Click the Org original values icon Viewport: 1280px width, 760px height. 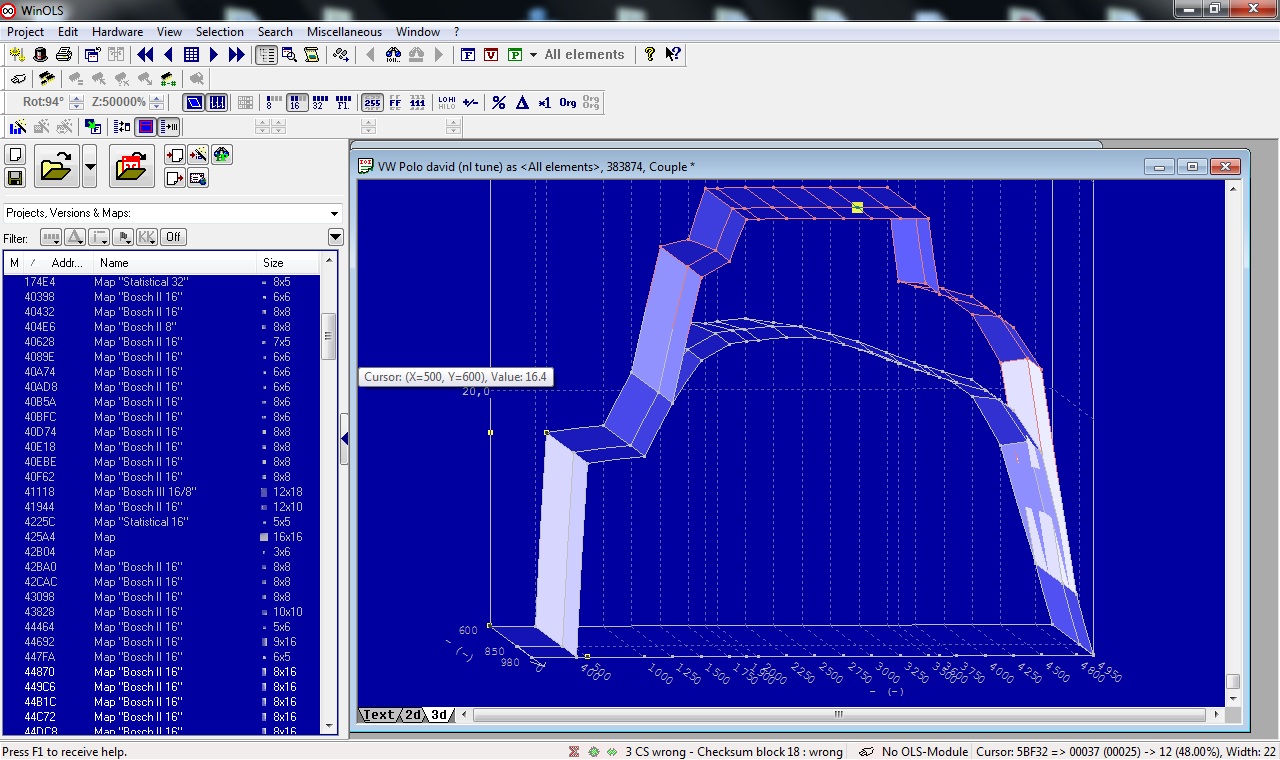click(567, 102)
